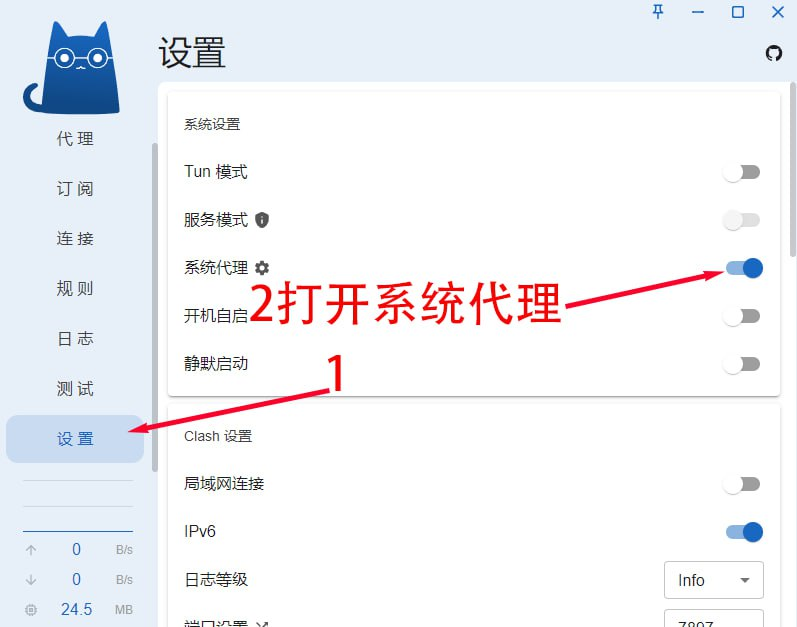Viewport: 797px width, 627px height.
Task: Click the Clash Verge cat logo
Action: [71, 67]
